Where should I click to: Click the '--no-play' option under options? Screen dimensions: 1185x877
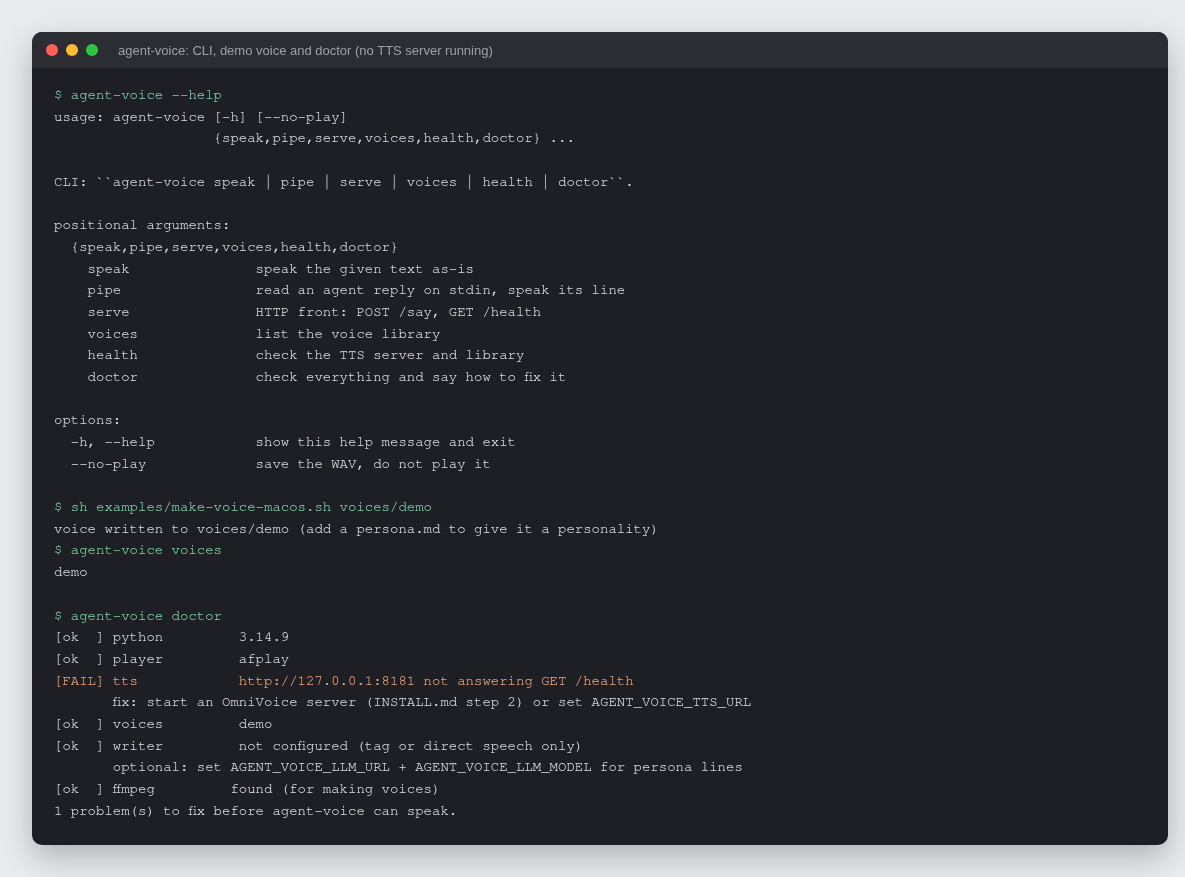click(108, 464)
